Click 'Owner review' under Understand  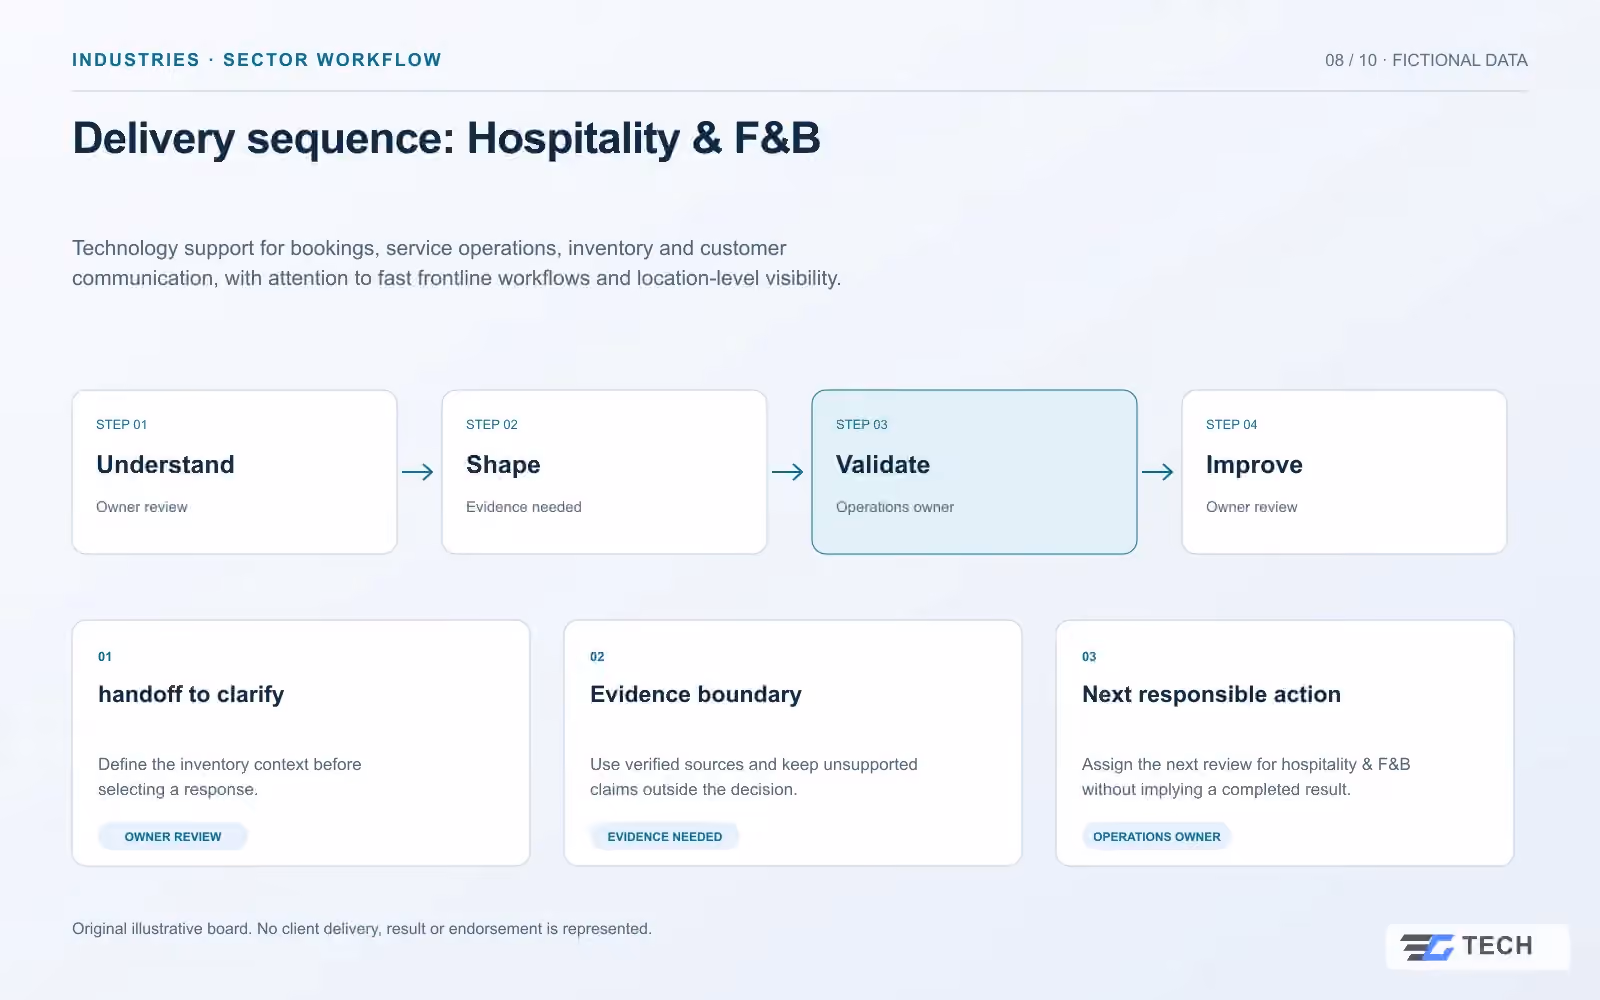(142, 507)
